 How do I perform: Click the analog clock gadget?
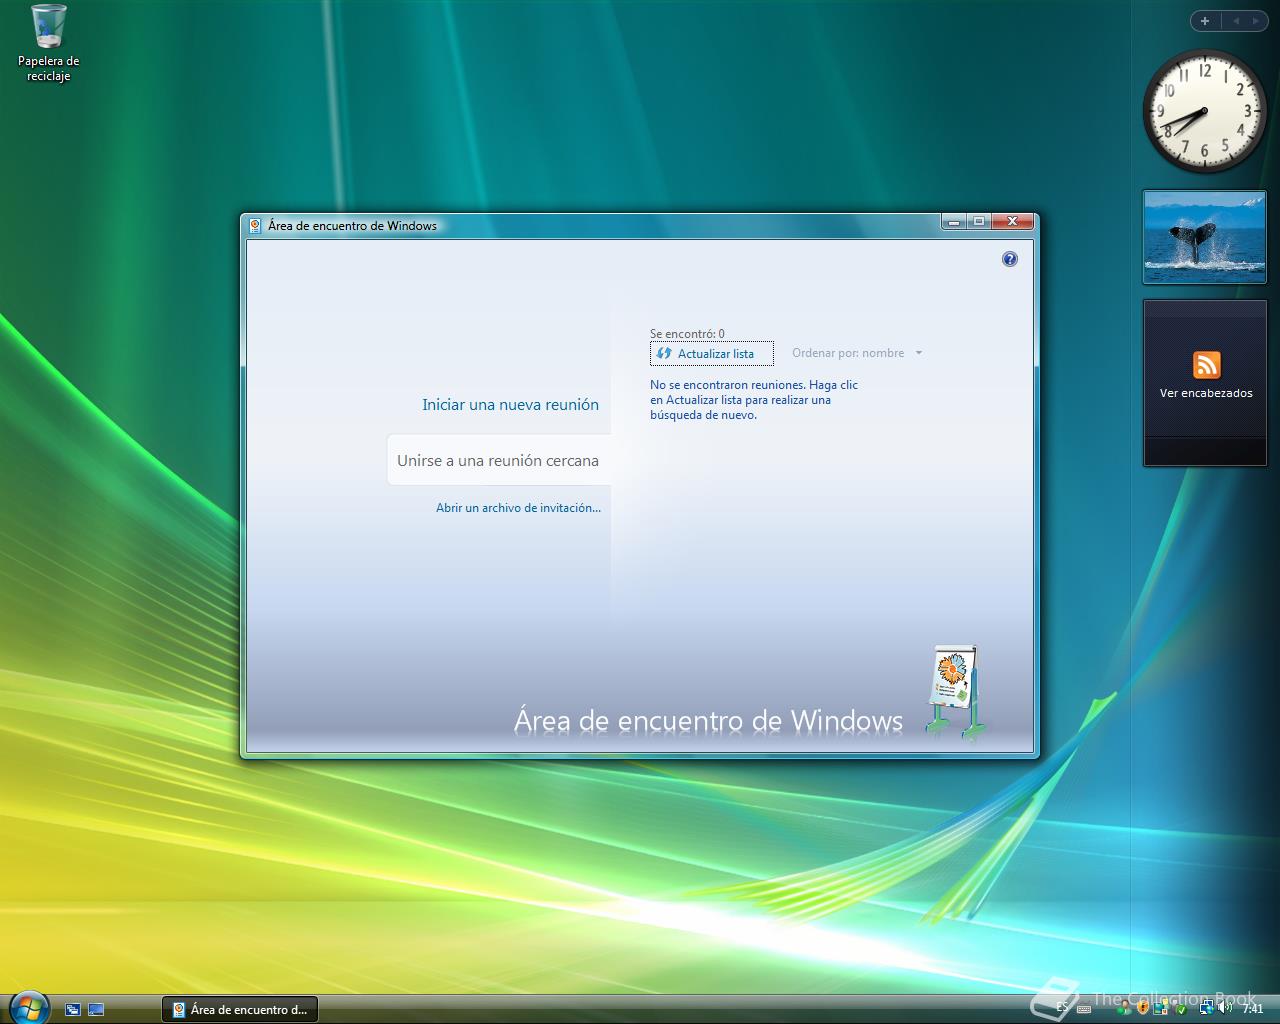(1204, 111)
